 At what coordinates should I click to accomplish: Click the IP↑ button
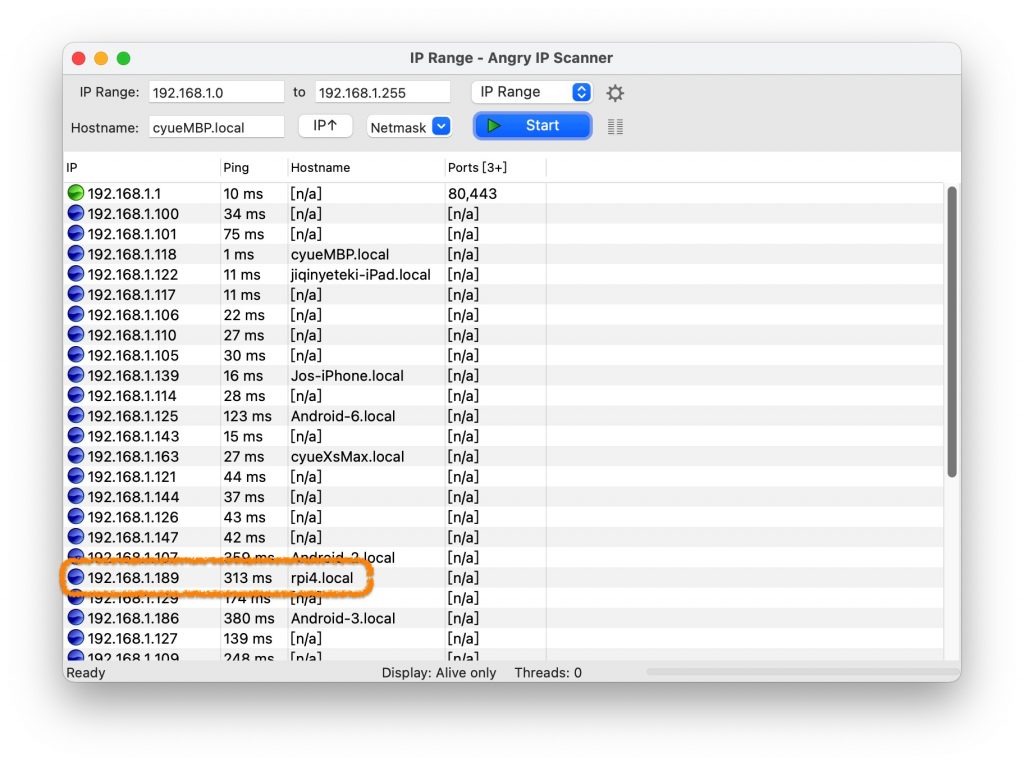(326, 126)
